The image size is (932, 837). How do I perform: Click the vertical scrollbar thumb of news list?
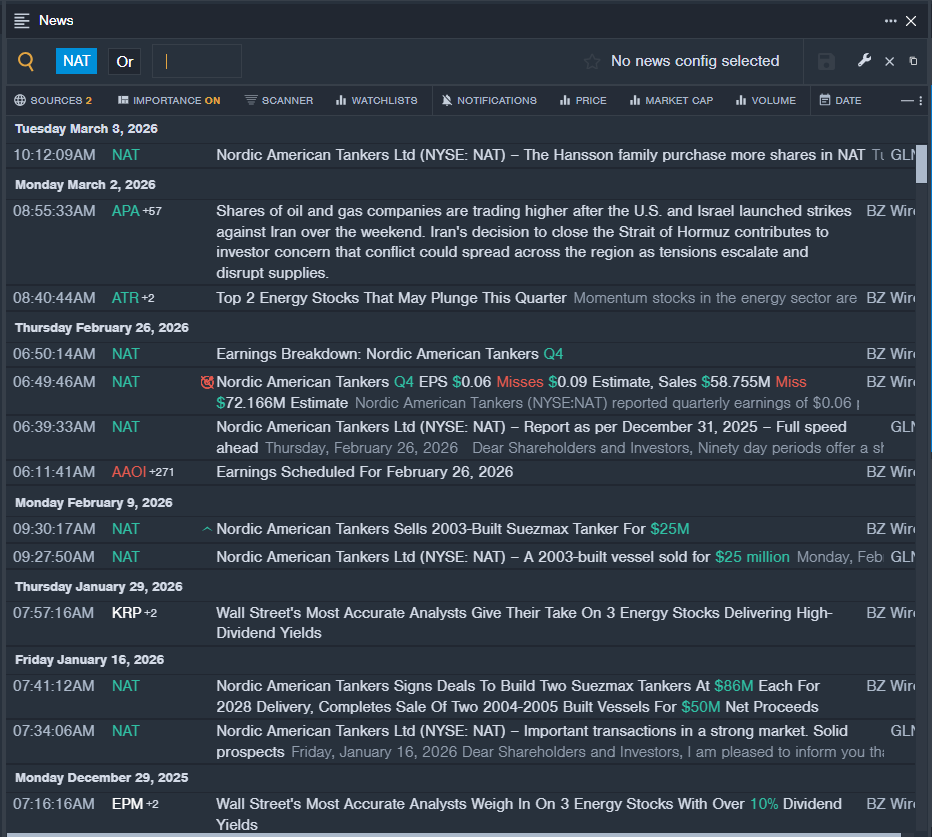coord(921,164)
